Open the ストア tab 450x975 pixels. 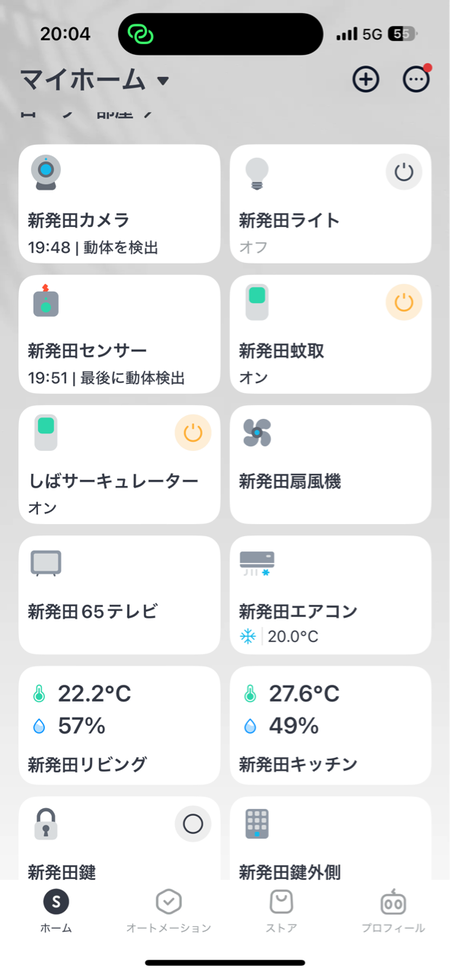(281, 911)
